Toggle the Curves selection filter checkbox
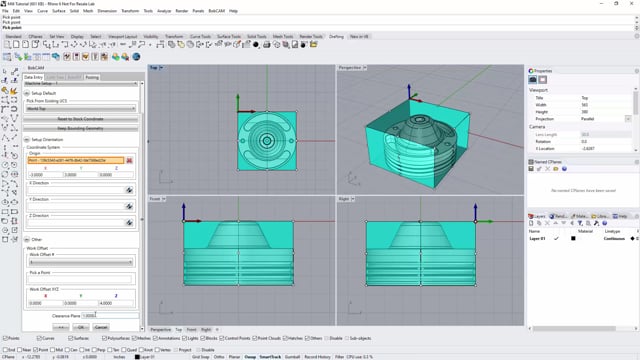640x360 pixels. (39, 338)
